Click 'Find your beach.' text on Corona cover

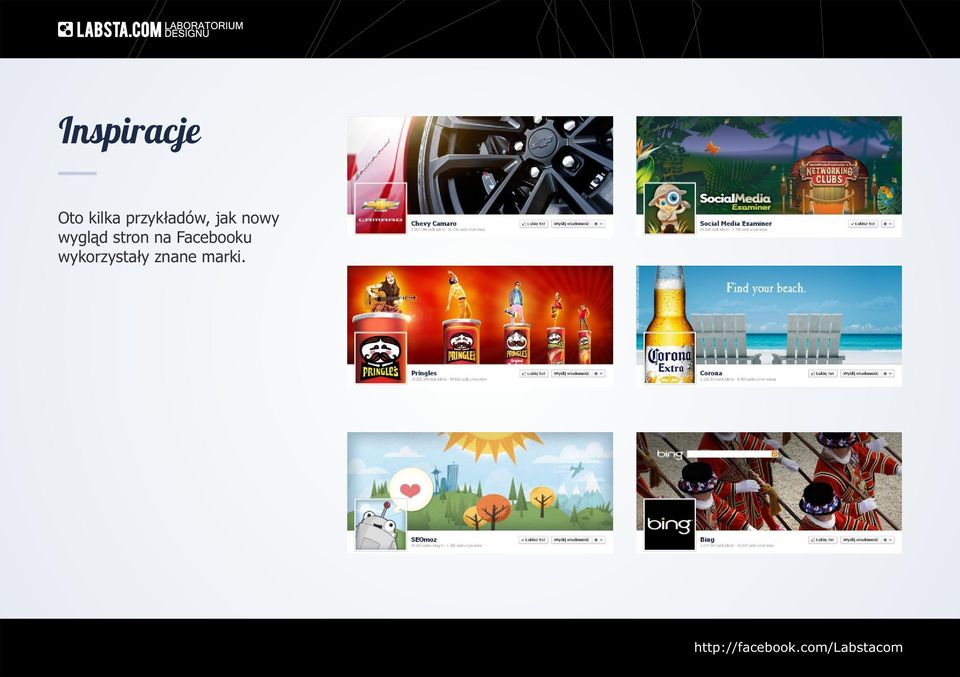pos(766,288)
